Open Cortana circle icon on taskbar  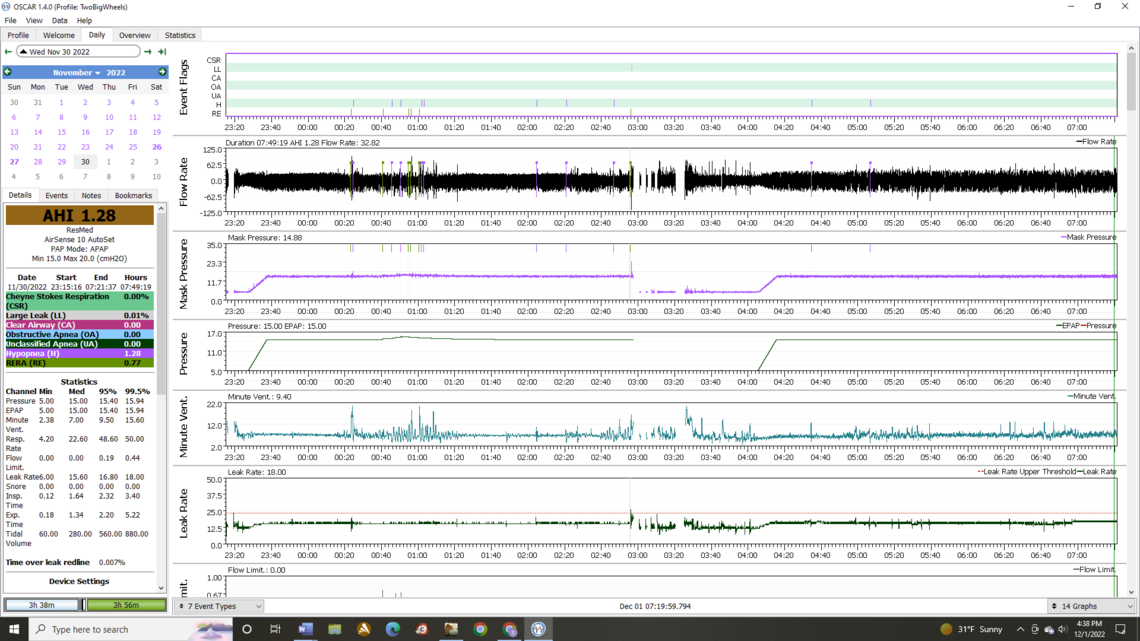[246, 629]
